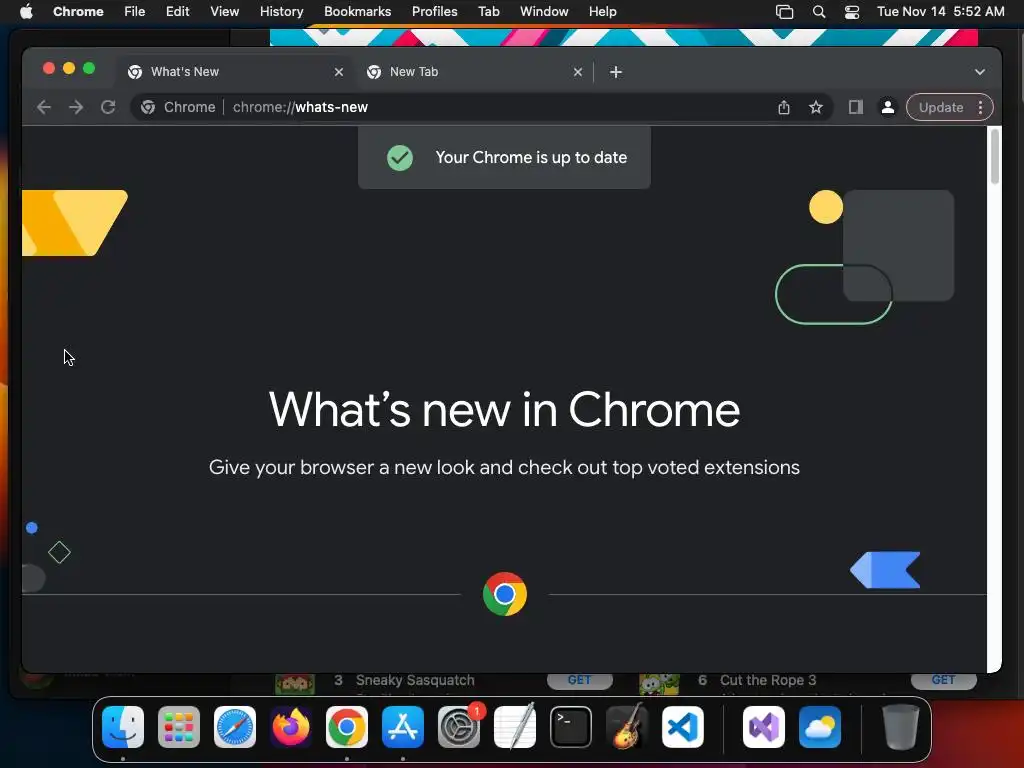This screenshot has height=768, width=1024.
Task: Open the Bookmarks menu
Action: point(357,11)
